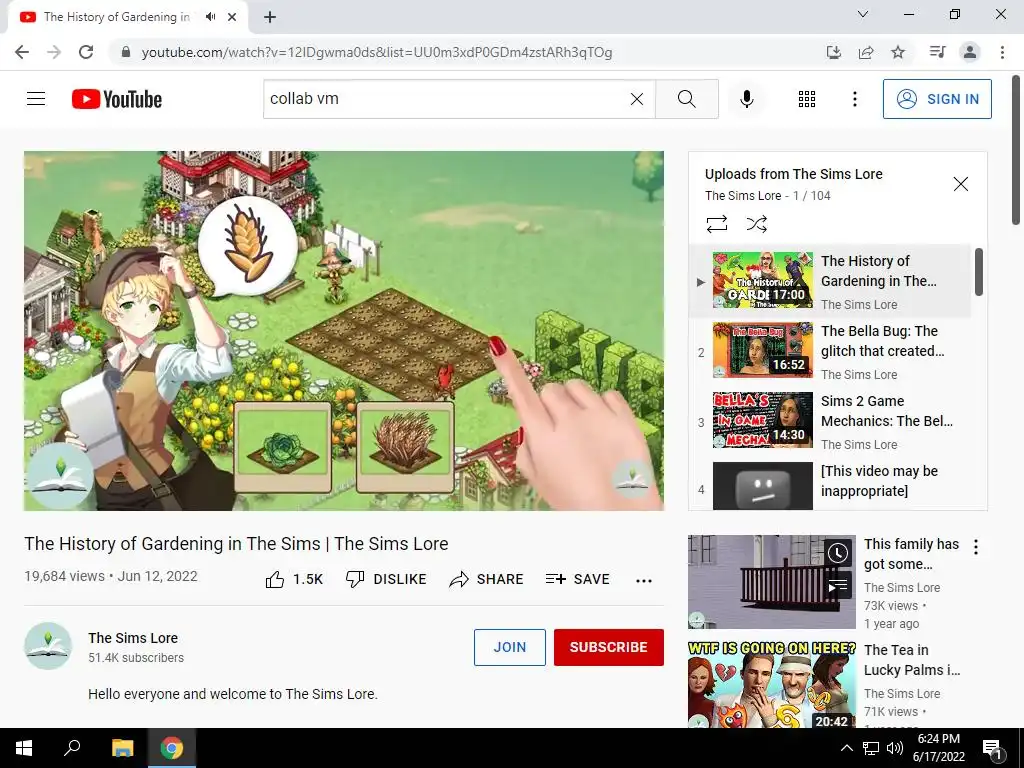Open the Windows Start menu
This screenshot has width=1024, height=768.
click(x=24, y=748)
